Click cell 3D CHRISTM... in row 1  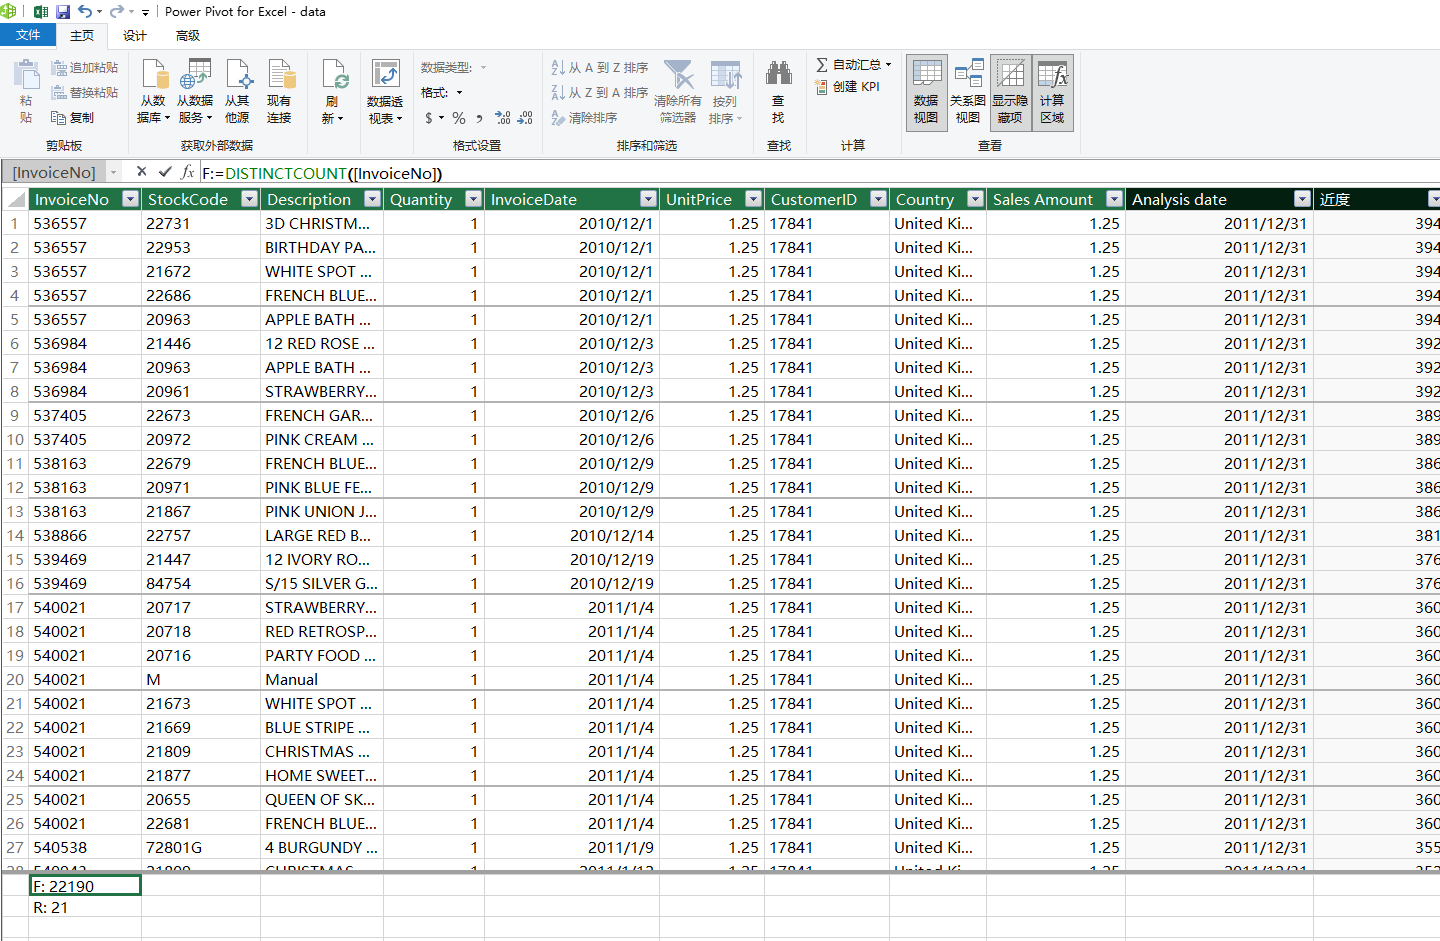[x=322, y=223]
